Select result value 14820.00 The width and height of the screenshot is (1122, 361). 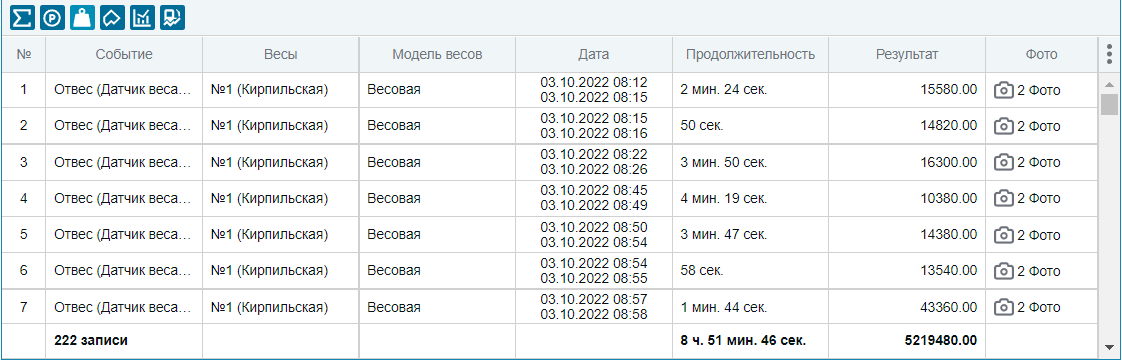click(949, 126)
